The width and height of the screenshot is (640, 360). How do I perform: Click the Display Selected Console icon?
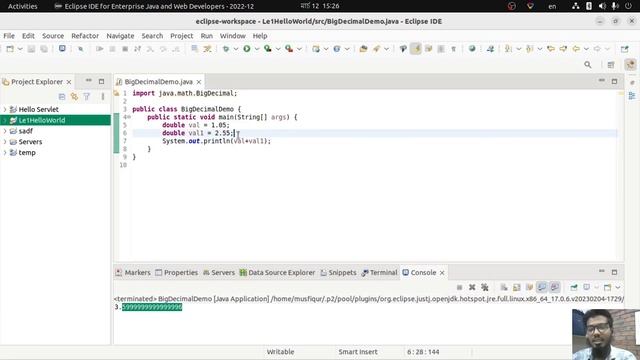pyautogui.click(x=587, y=287)
